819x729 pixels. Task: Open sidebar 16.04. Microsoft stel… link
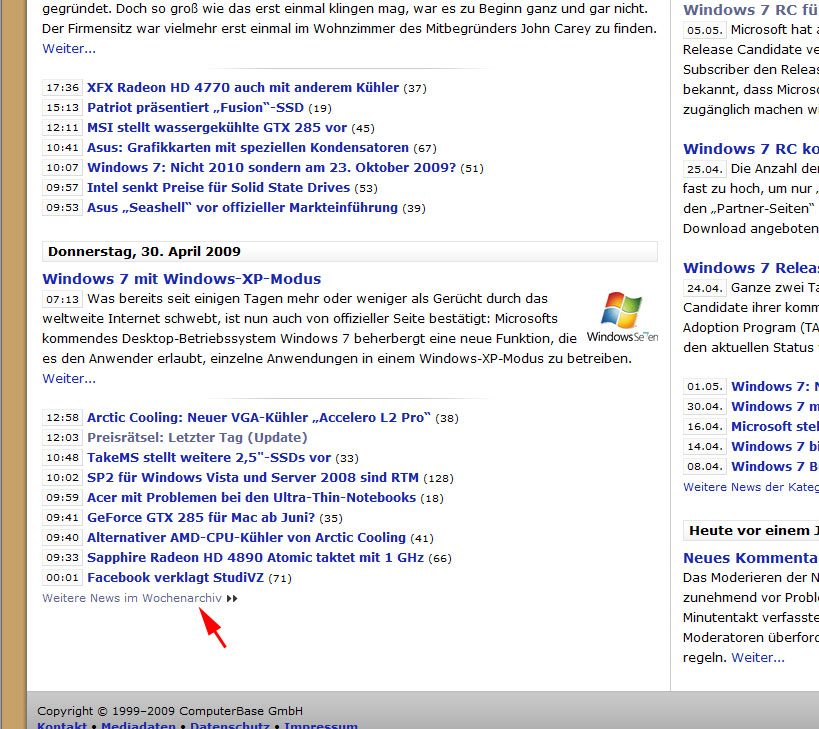(775, 427)
